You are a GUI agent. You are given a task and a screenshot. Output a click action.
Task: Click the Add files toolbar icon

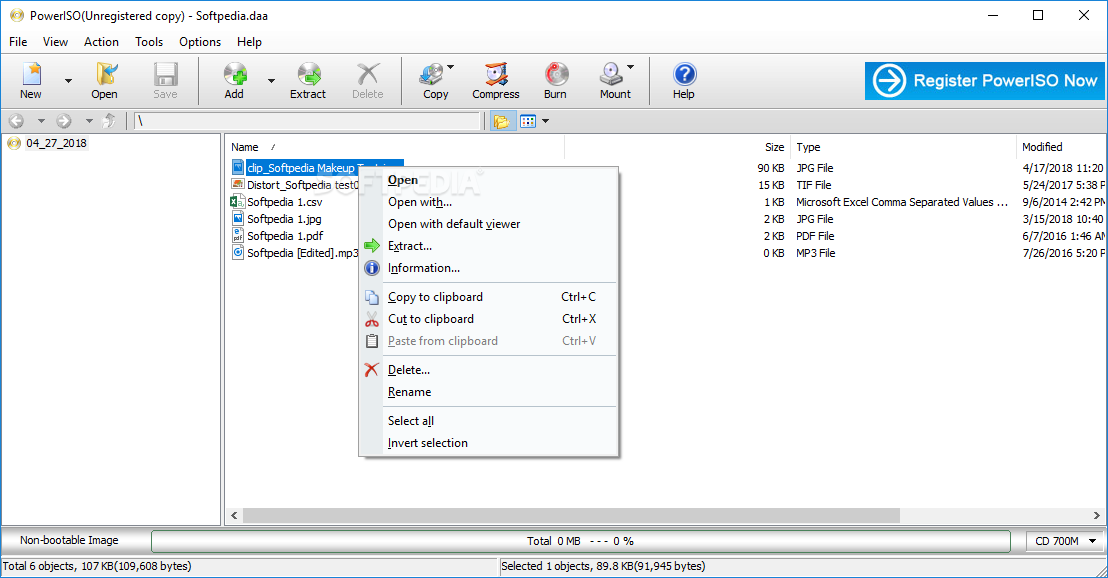(x=235, y=74)
